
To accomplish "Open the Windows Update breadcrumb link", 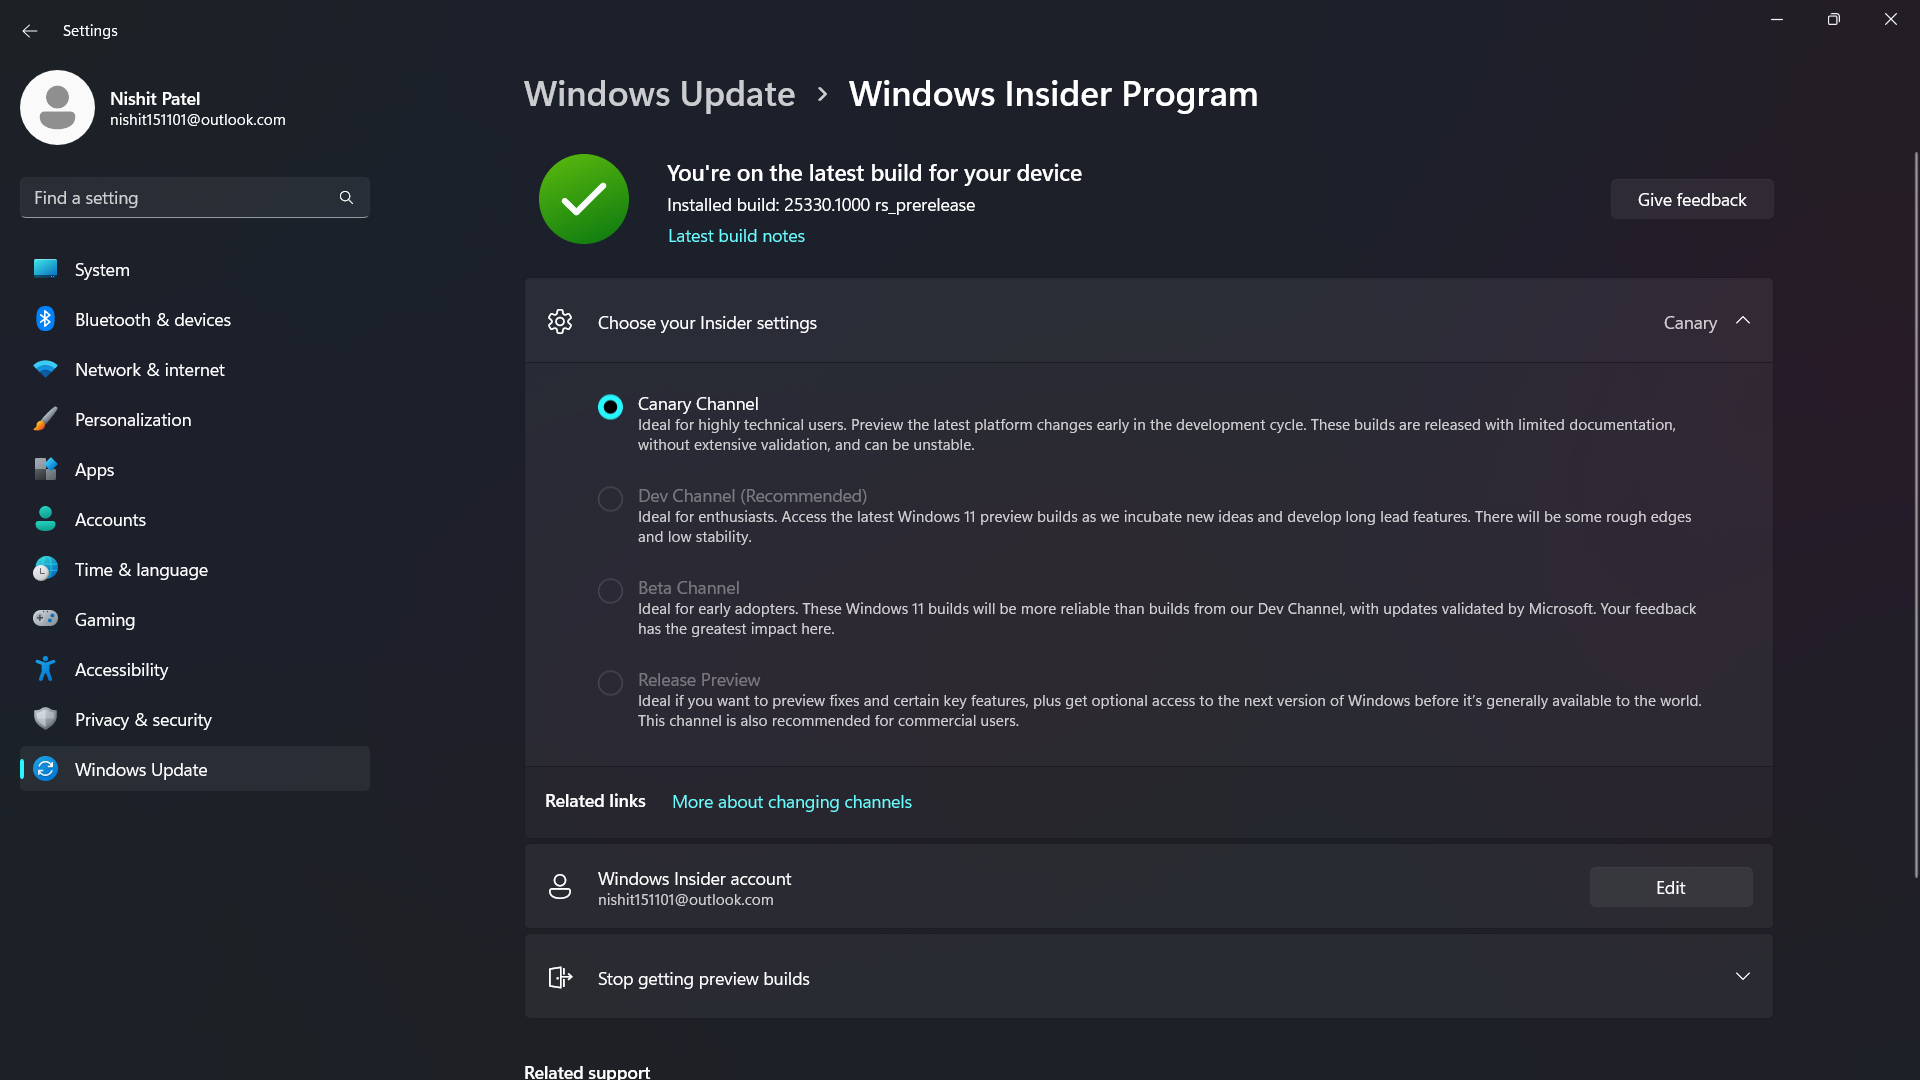I will click(x=659, y=93).
